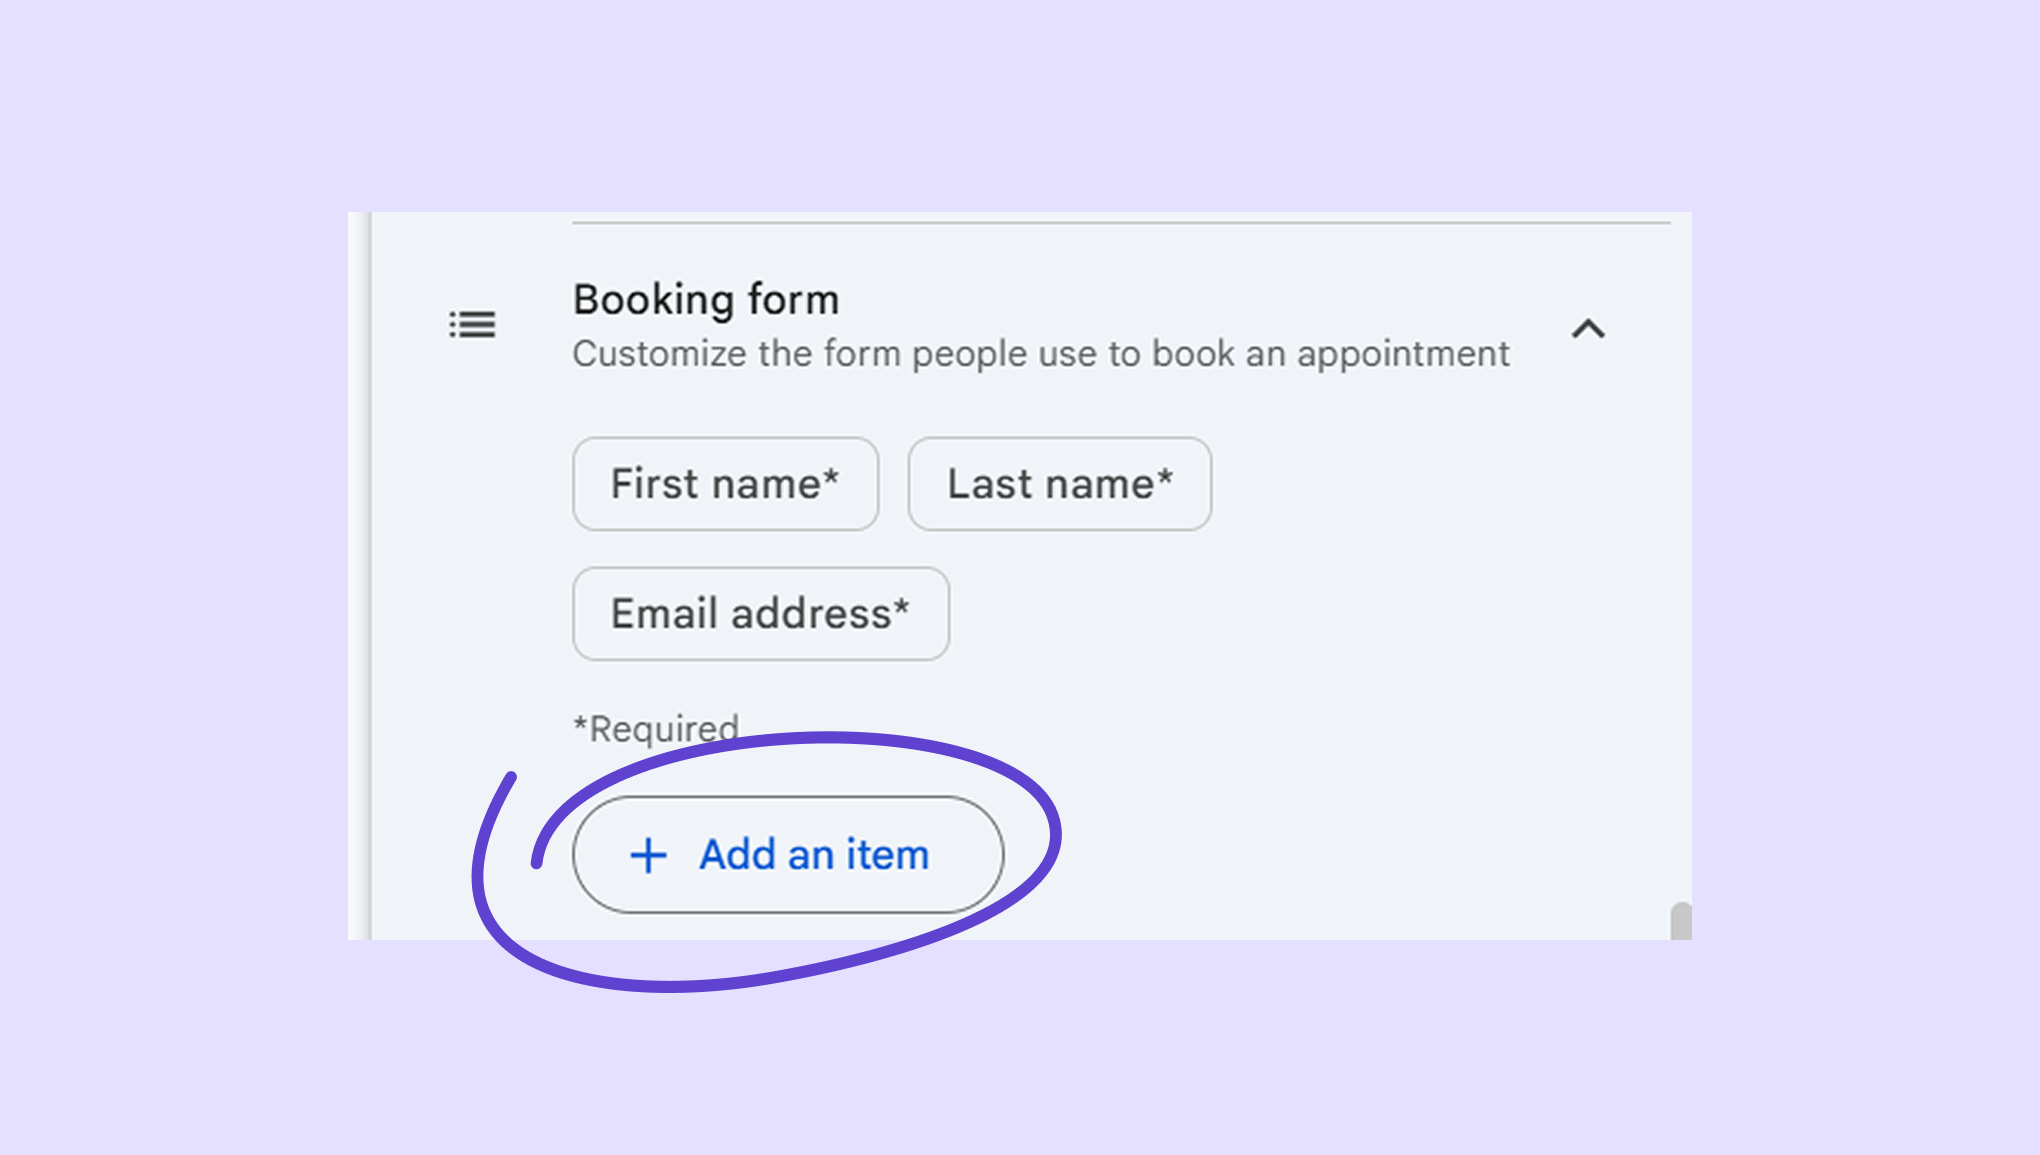2040x1155 pixels.
Task: Select the Email address* field chip
Action: coord(760,614)
